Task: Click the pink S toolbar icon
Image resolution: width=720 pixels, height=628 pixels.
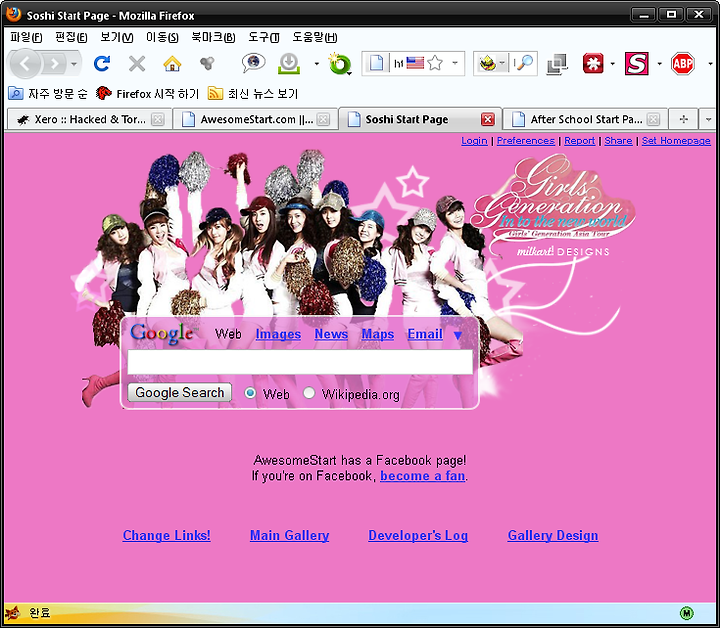Action: click(636, 63)
